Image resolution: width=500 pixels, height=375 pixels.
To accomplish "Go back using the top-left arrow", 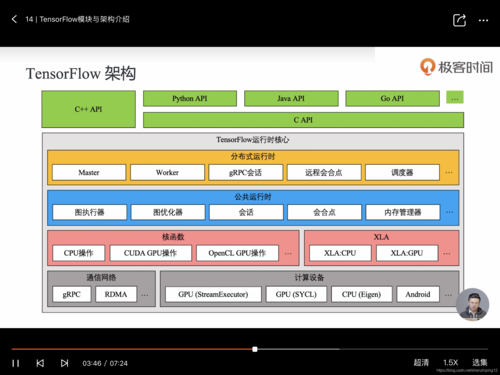I will coord(14,19).
